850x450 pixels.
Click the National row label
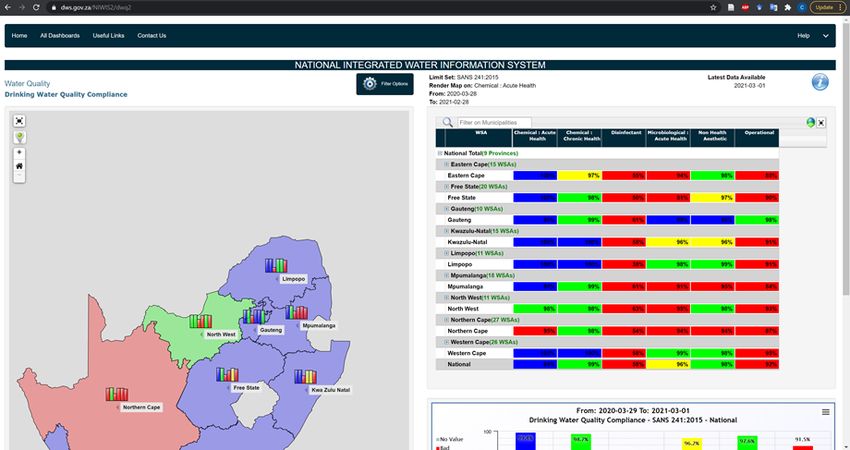click(x=459, y=364)
